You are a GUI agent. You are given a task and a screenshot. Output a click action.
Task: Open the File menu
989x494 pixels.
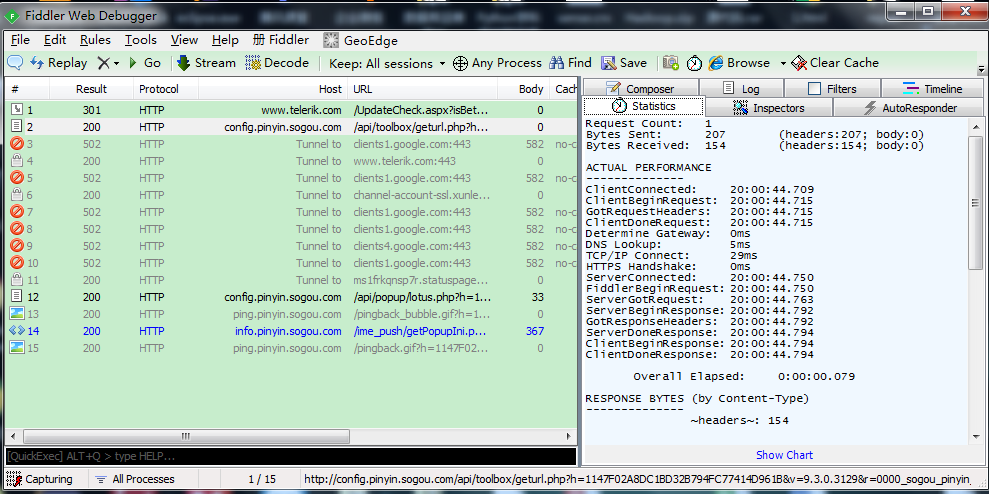coord(21,40)
